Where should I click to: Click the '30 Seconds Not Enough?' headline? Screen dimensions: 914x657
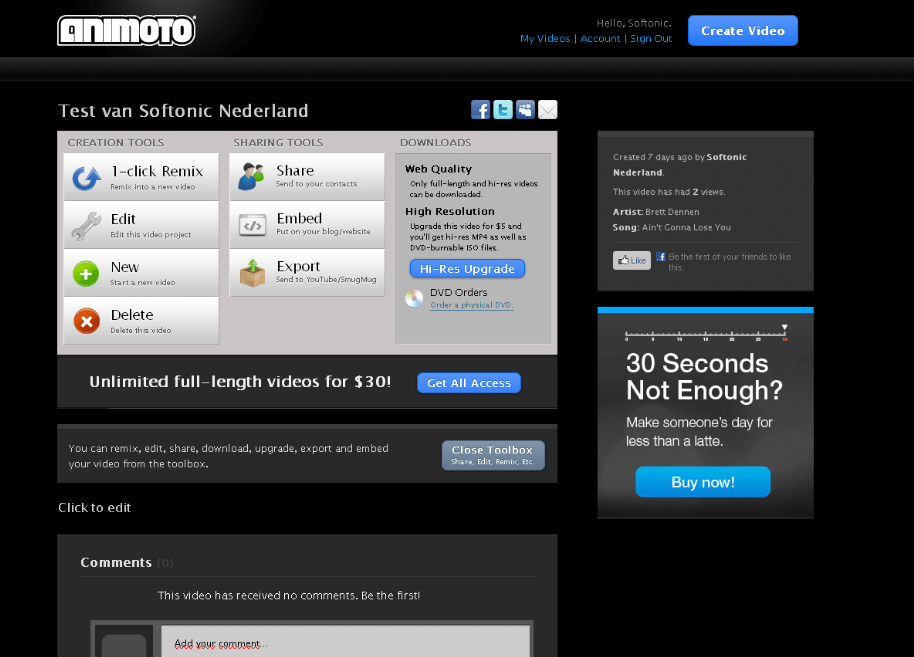pyautogui.click(x=704, y=377)
